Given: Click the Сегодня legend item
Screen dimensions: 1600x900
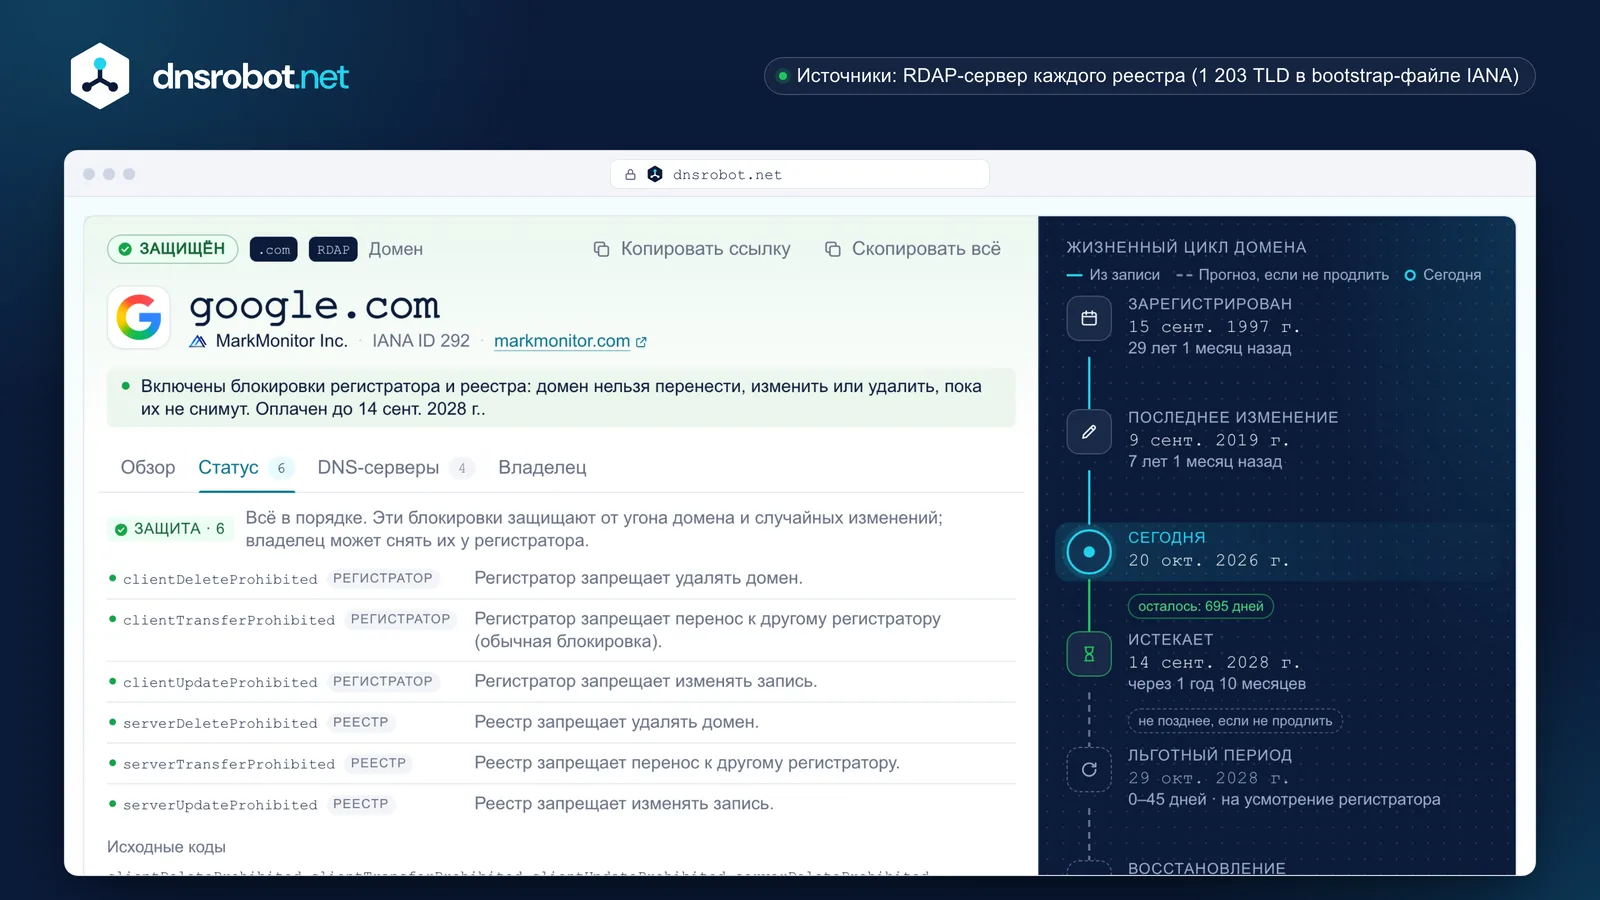Looking at the screenshot, I should tap(1443, 275).
